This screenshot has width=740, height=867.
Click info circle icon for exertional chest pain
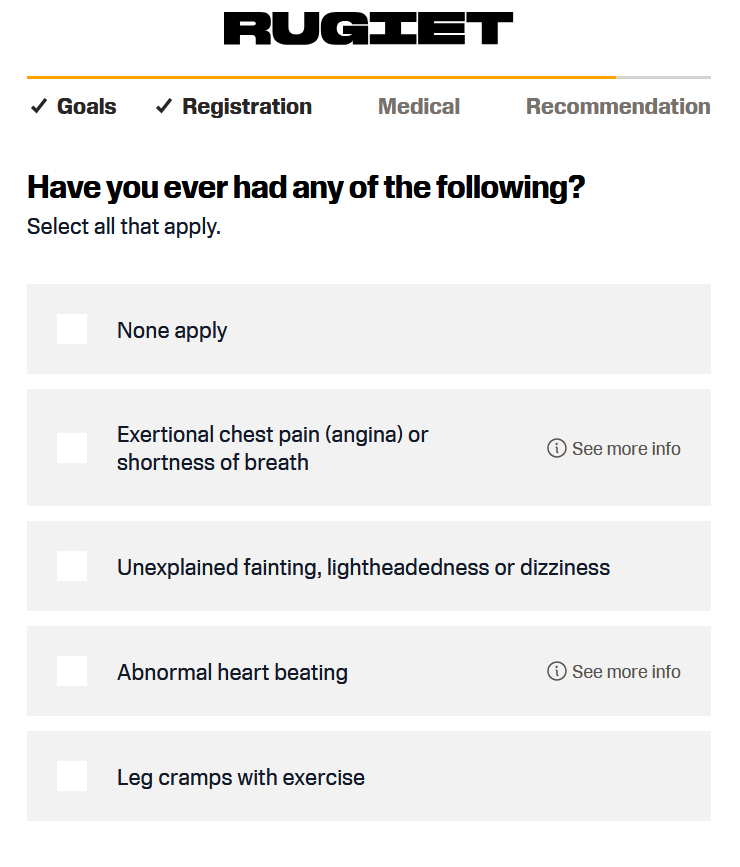point(556,448)
